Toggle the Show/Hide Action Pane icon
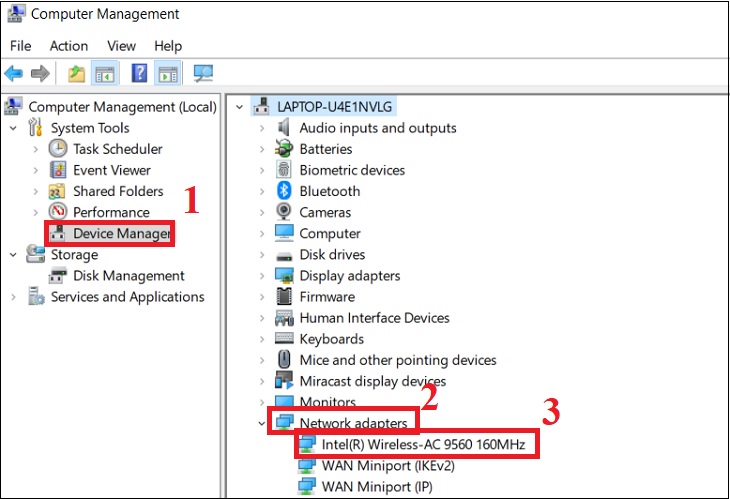Screen dimensions: 730x499 168,74
